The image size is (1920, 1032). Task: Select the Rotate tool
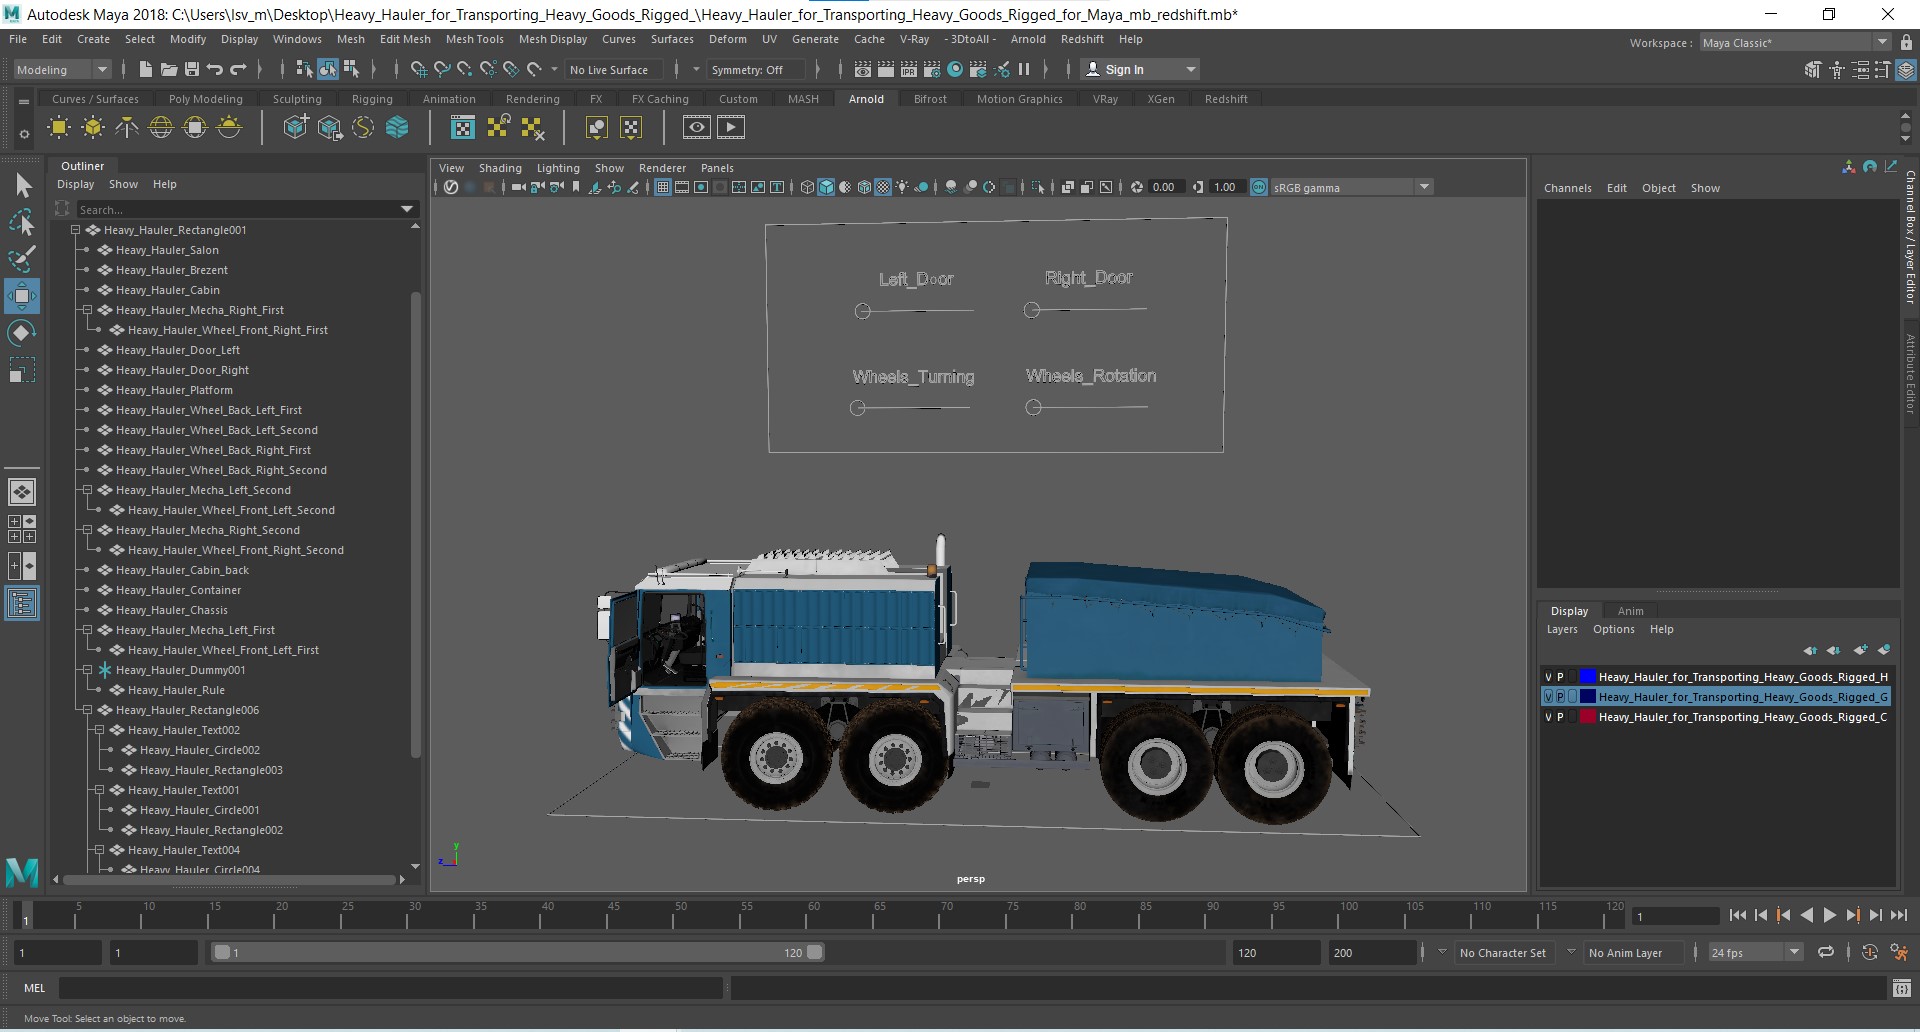(x=22, y=333)
